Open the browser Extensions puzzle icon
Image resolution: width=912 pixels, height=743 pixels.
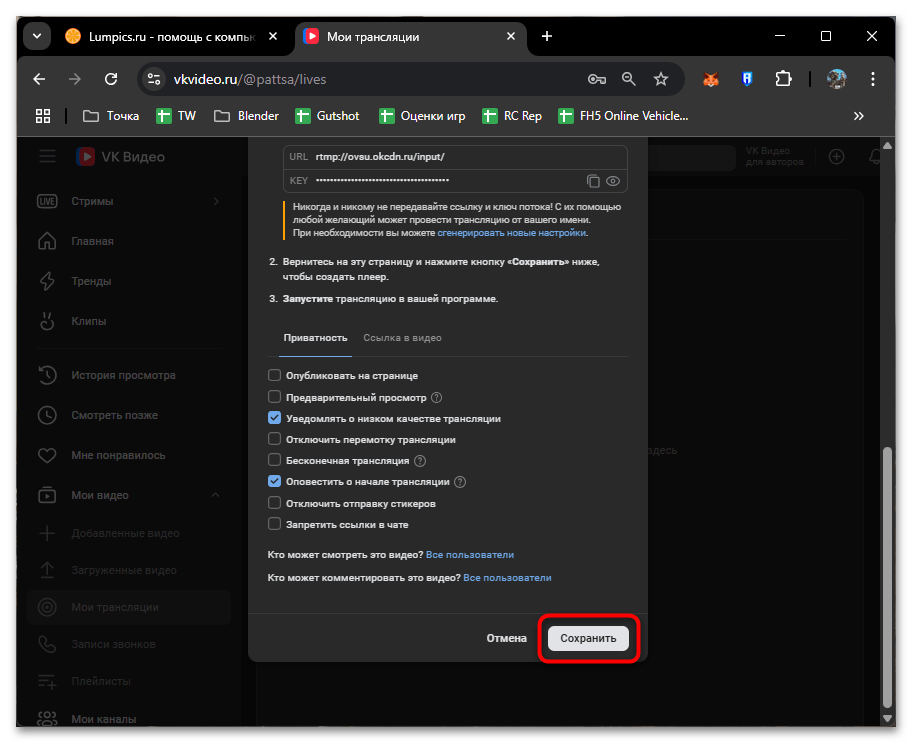[783, 79]
